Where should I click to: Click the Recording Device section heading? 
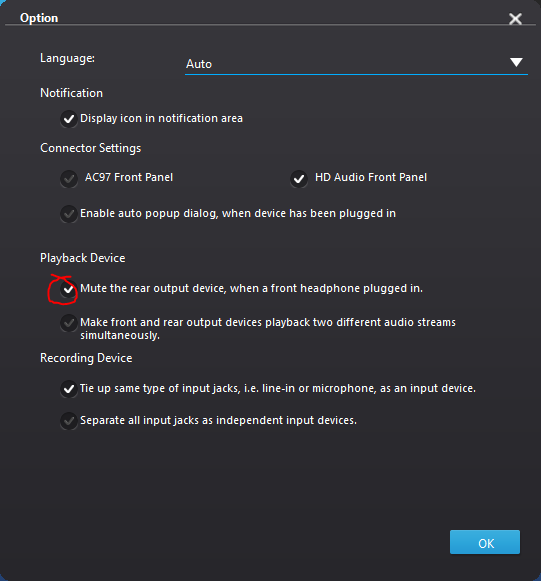tap(86, 358)
